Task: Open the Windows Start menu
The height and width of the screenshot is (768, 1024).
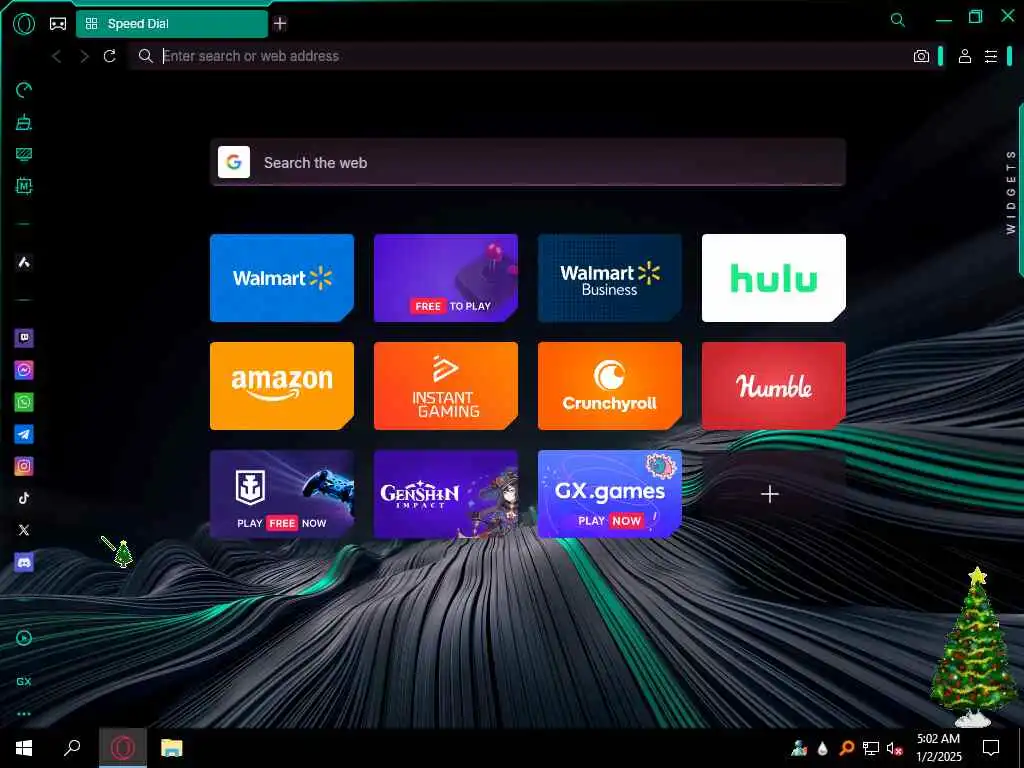Action: pyautogui.click(x=24, y=748)
